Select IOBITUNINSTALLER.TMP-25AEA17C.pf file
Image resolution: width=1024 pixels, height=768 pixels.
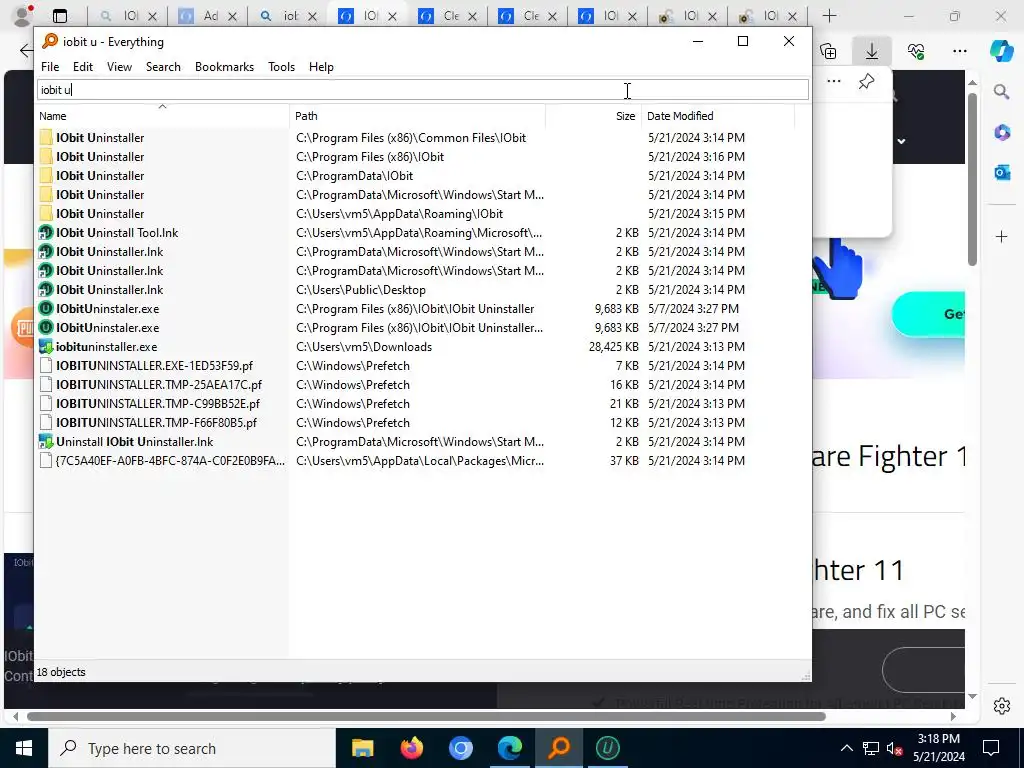[159, 385]
